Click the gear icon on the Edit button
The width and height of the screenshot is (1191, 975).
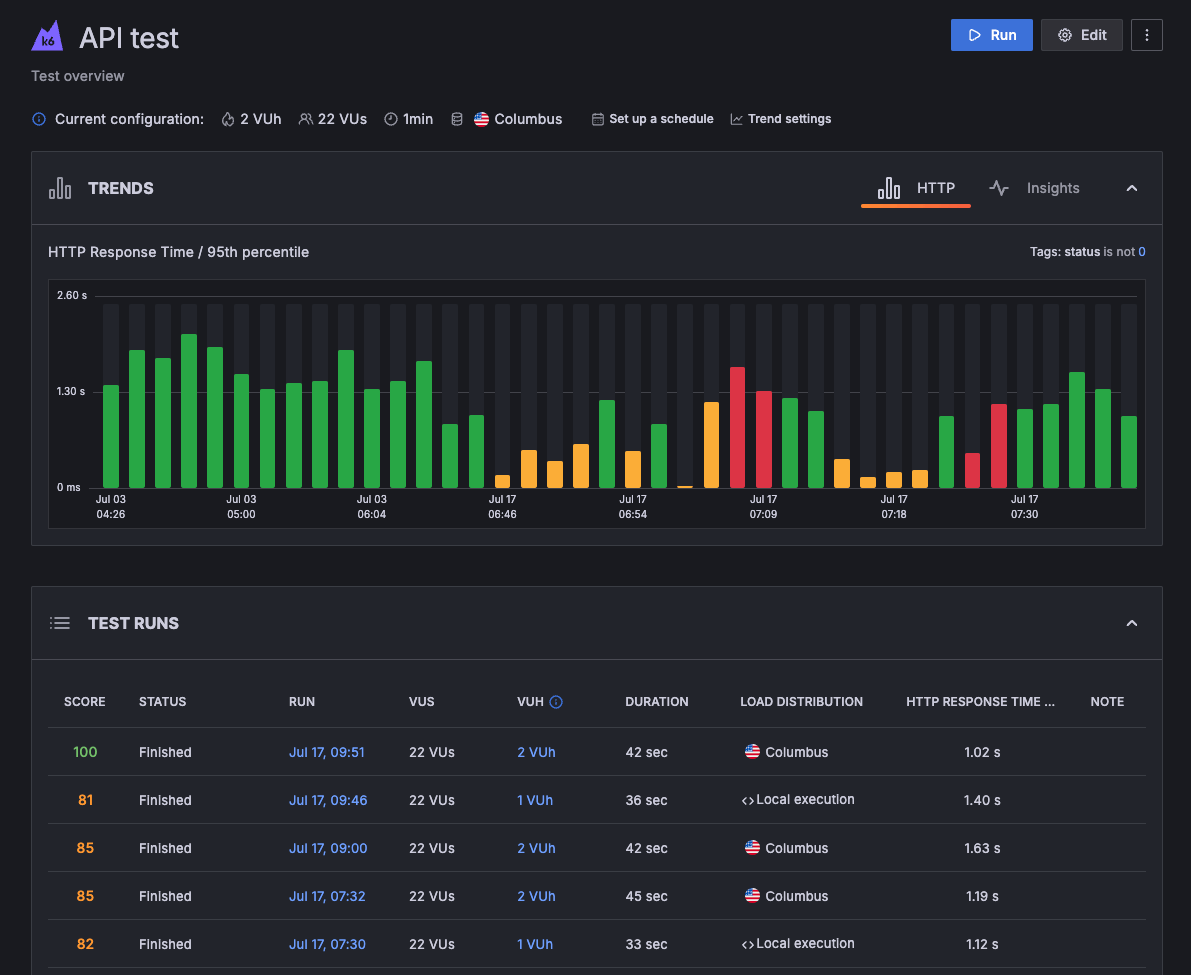[1066, 34]
